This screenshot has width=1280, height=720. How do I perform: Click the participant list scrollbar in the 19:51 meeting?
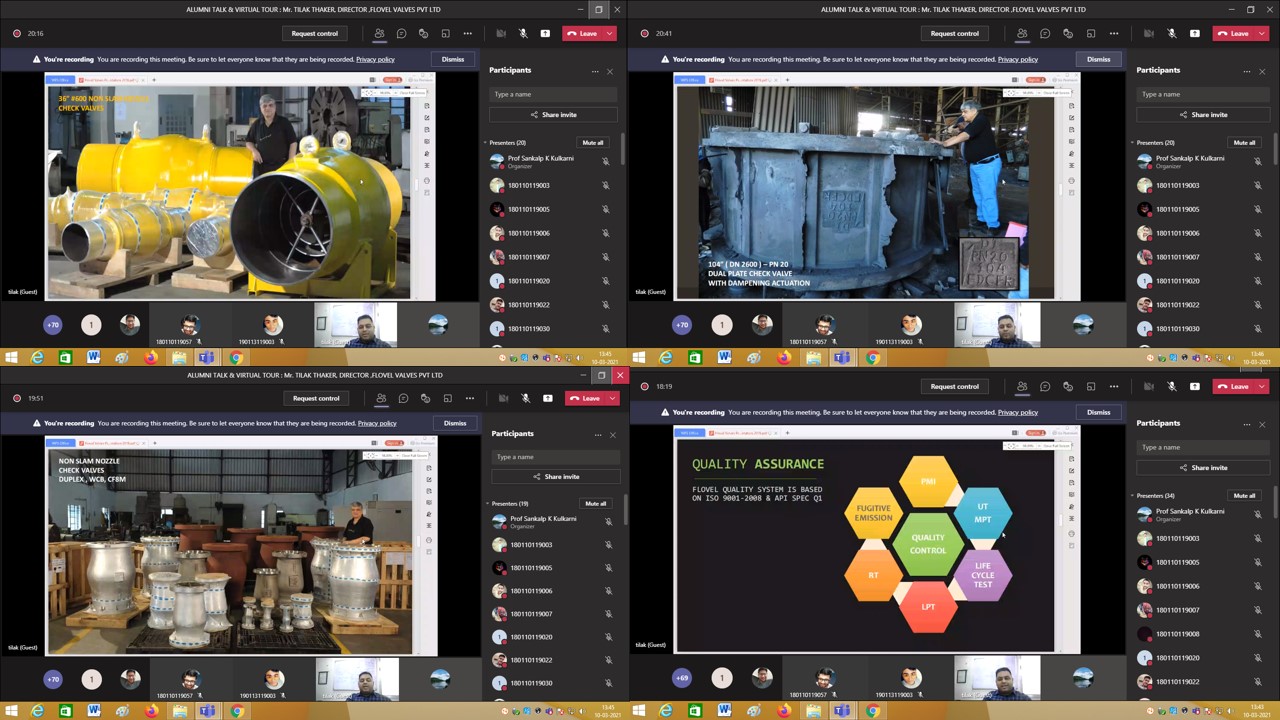[625, 510]
